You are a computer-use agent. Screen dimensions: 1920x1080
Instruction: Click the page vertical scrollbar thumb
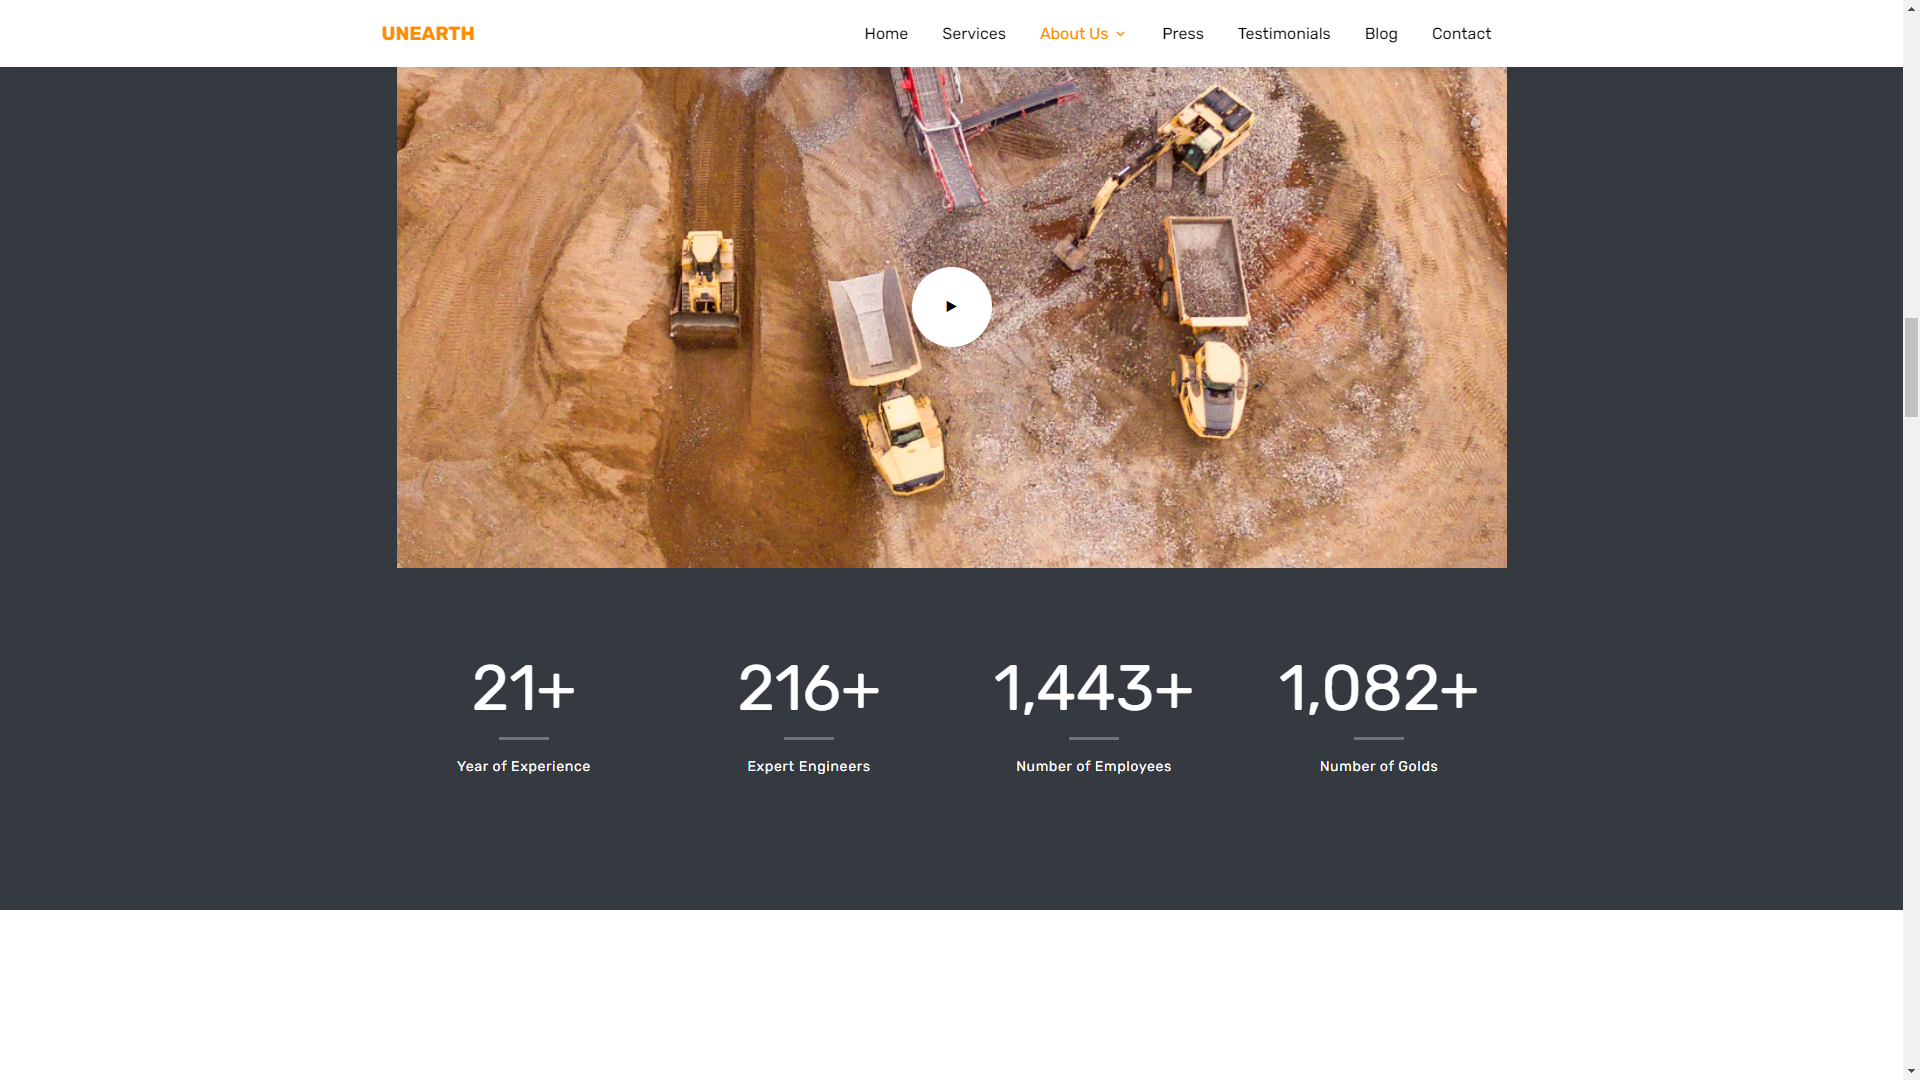[1911, 367]
